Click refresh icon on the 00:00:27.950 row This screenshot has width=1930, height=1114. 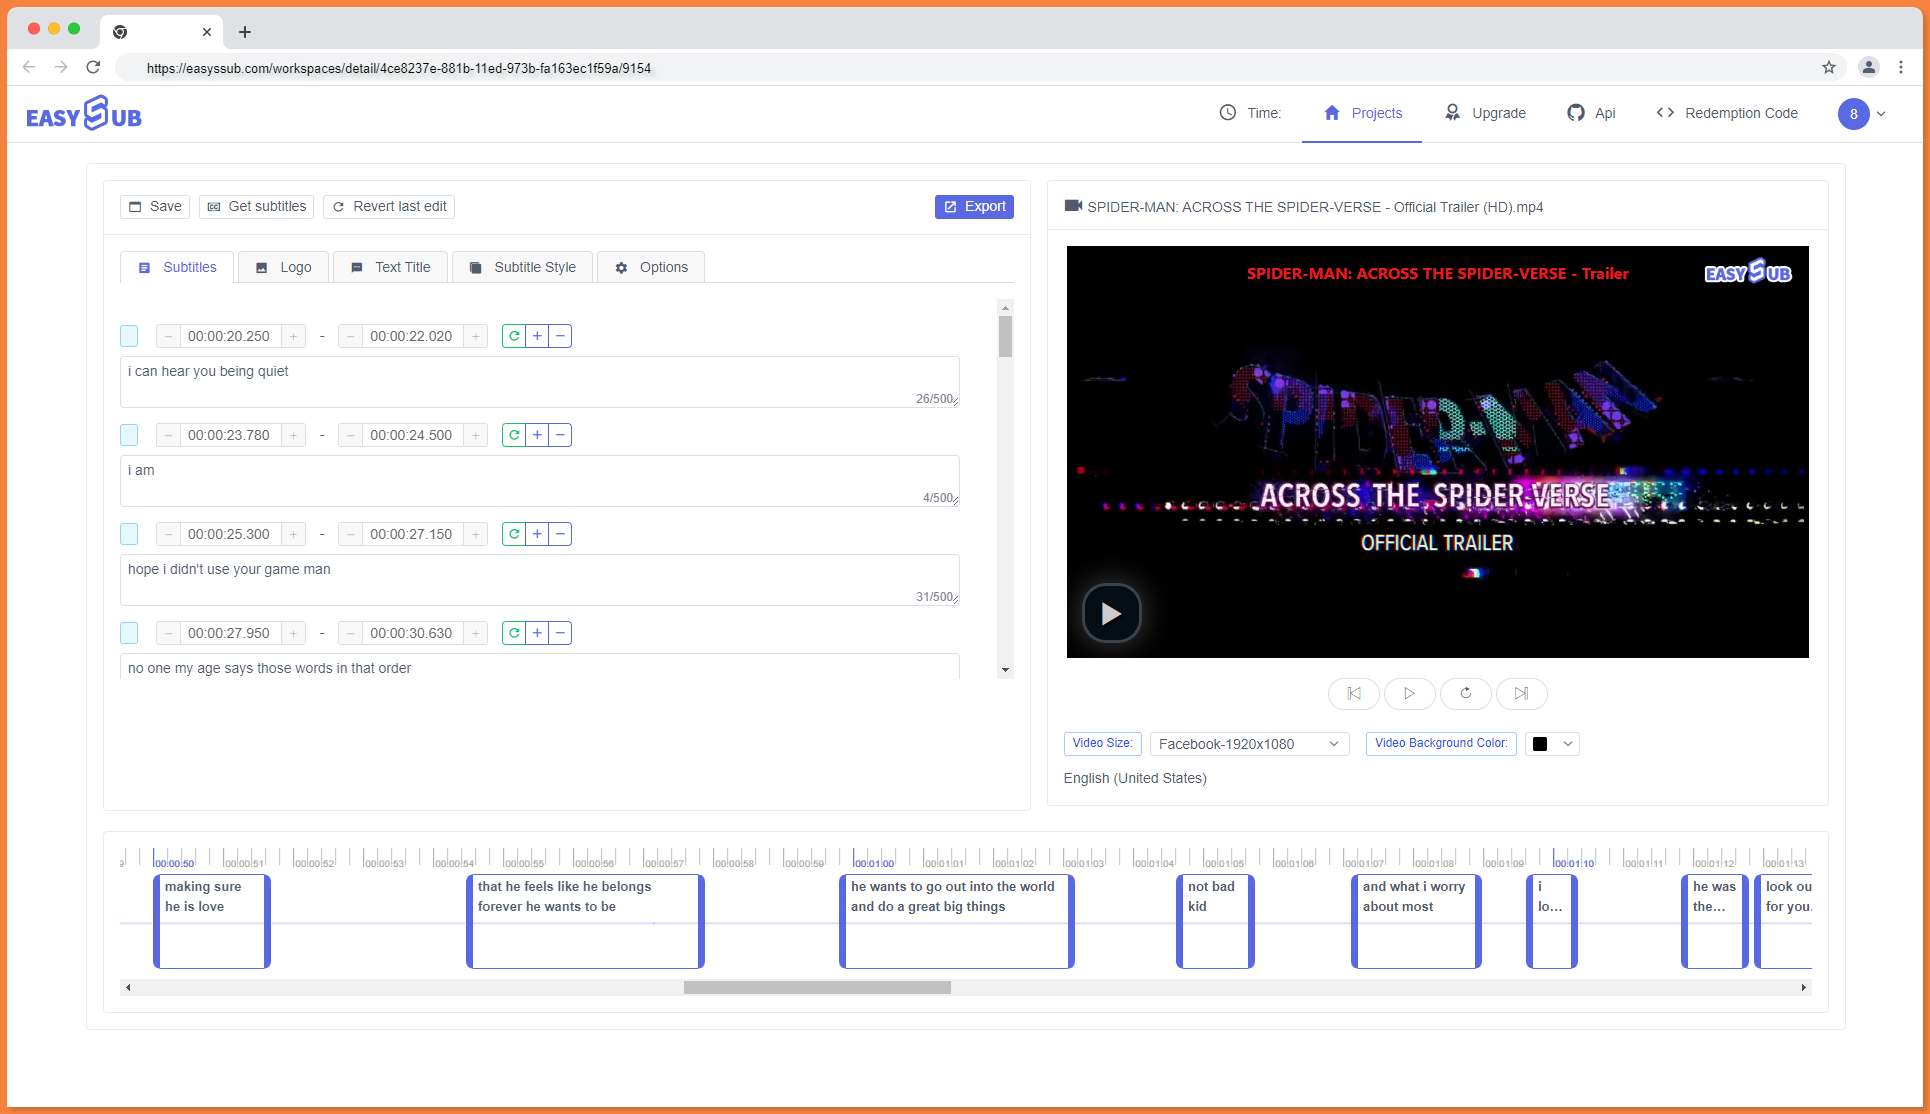click(x=514, y=633)
